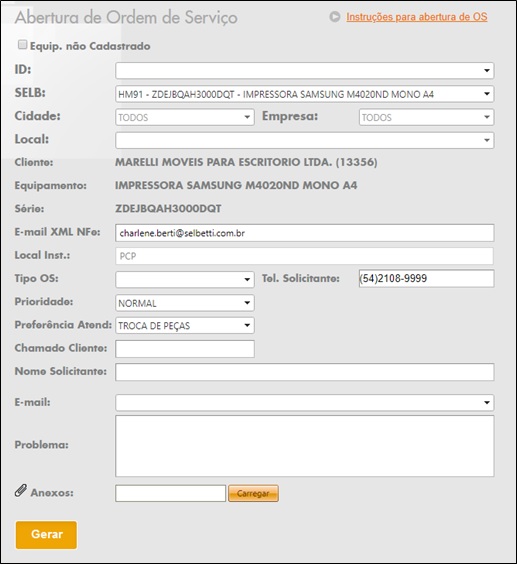Click the Gerar button
This screenshot has width=517, height=565.
(x=46, y=535)
